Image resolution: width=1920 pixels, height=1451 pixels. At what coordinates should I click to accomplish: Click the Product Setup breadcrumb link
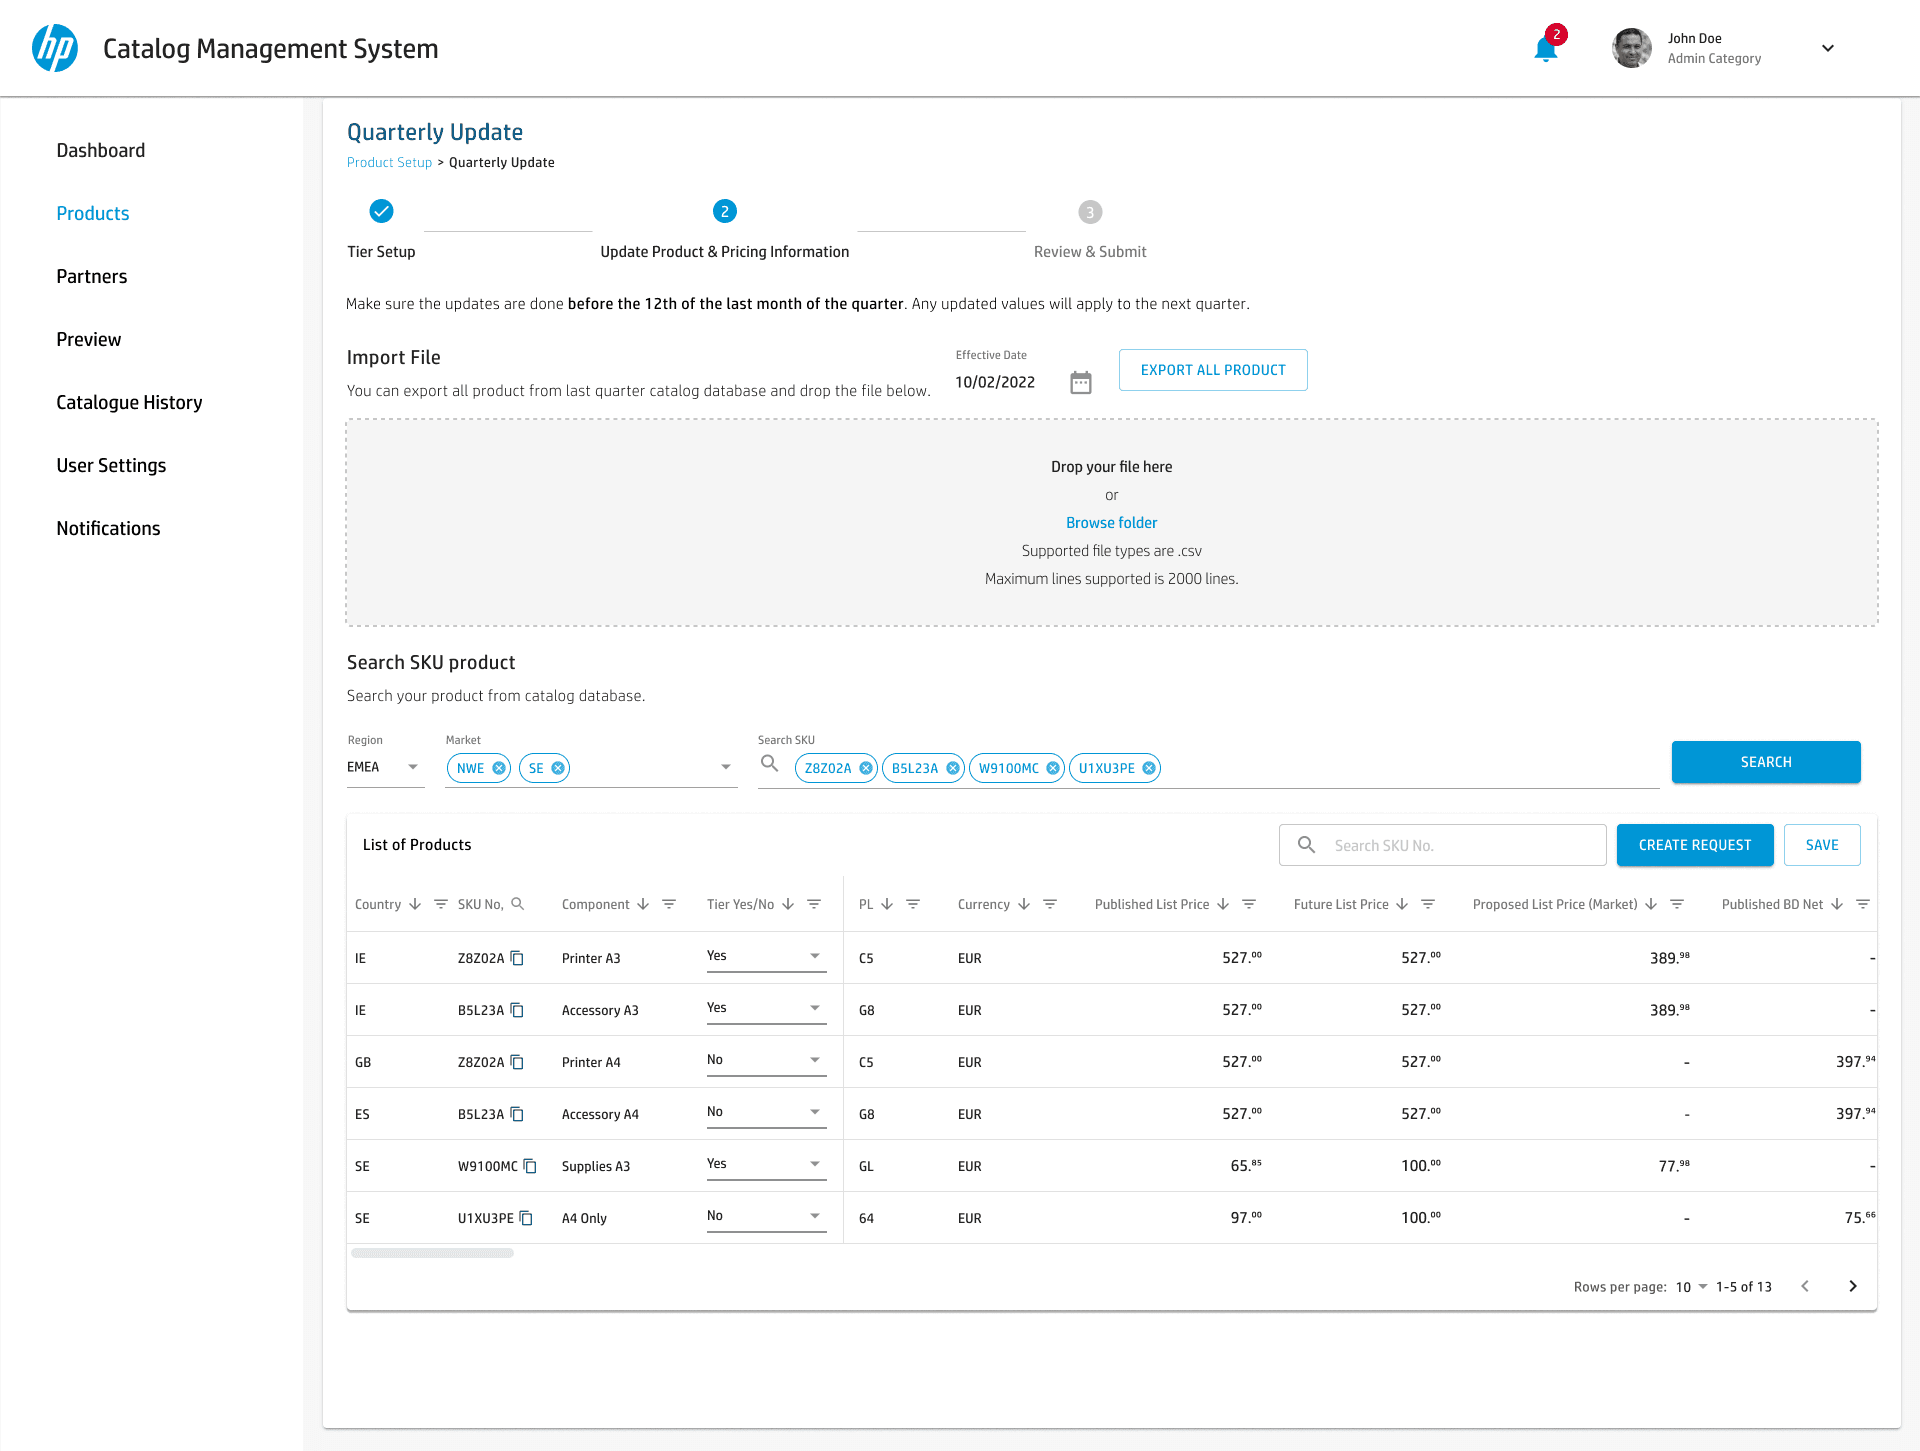point(389,162)
